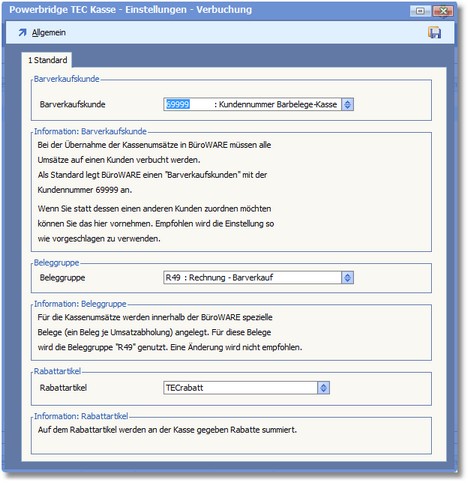Click the Rabattartikel field label

[63, 388]
